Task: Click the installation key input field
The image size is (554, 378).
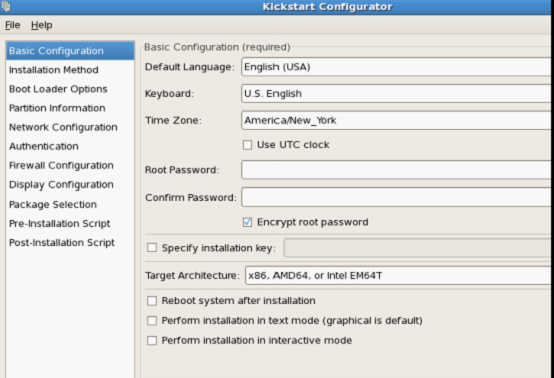Action: pos(418,248)
